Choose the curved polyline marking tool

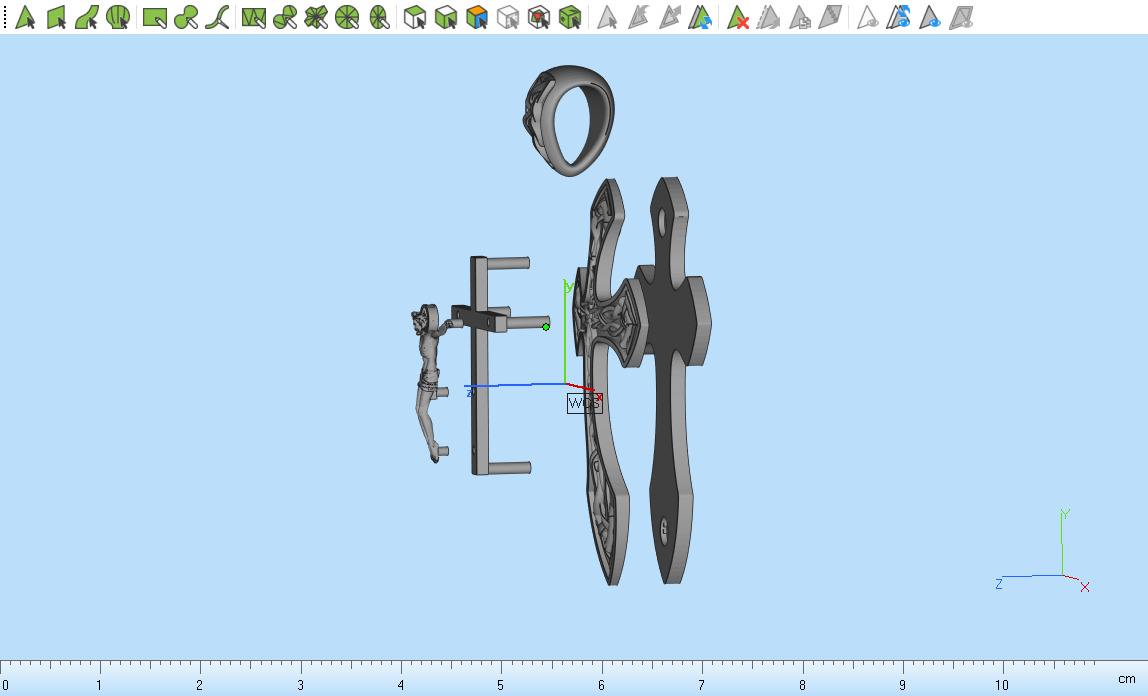click(217, 17)
